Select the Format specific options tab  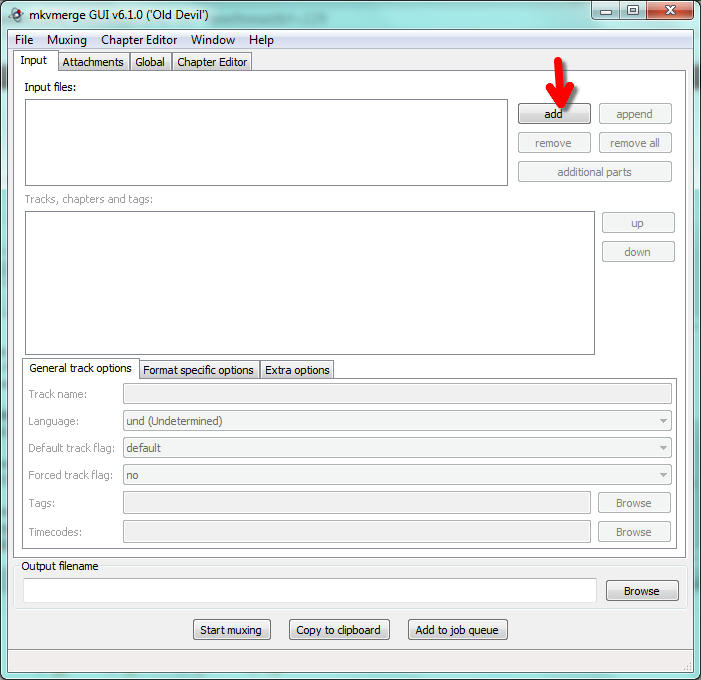point(198,370)
